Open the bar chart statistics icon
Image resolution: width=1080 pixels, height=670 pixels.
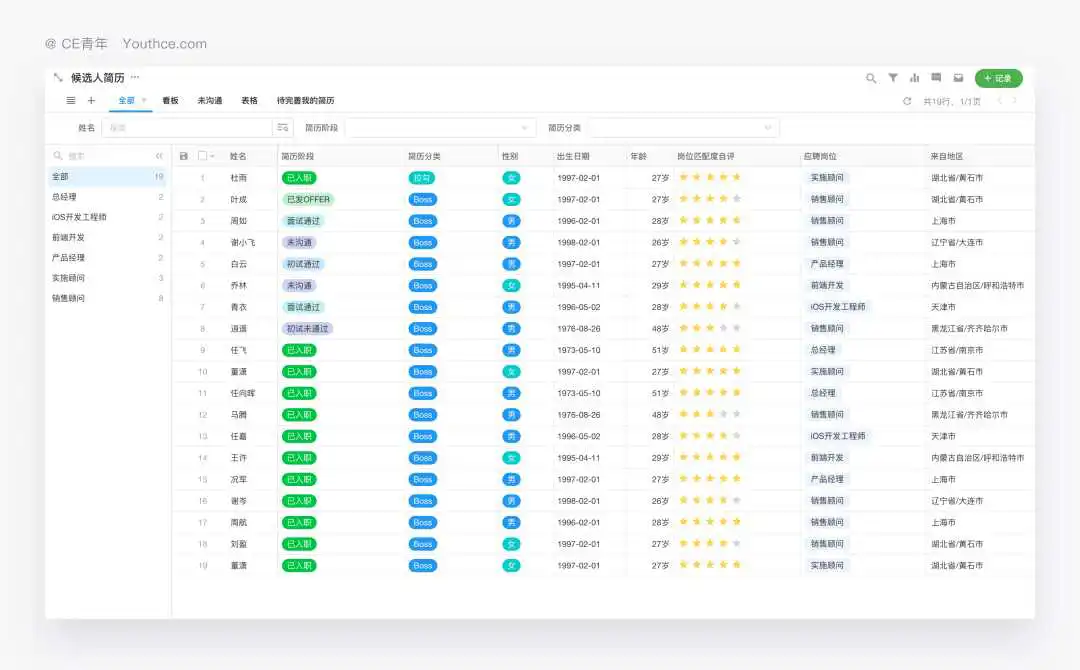point(914,78)
